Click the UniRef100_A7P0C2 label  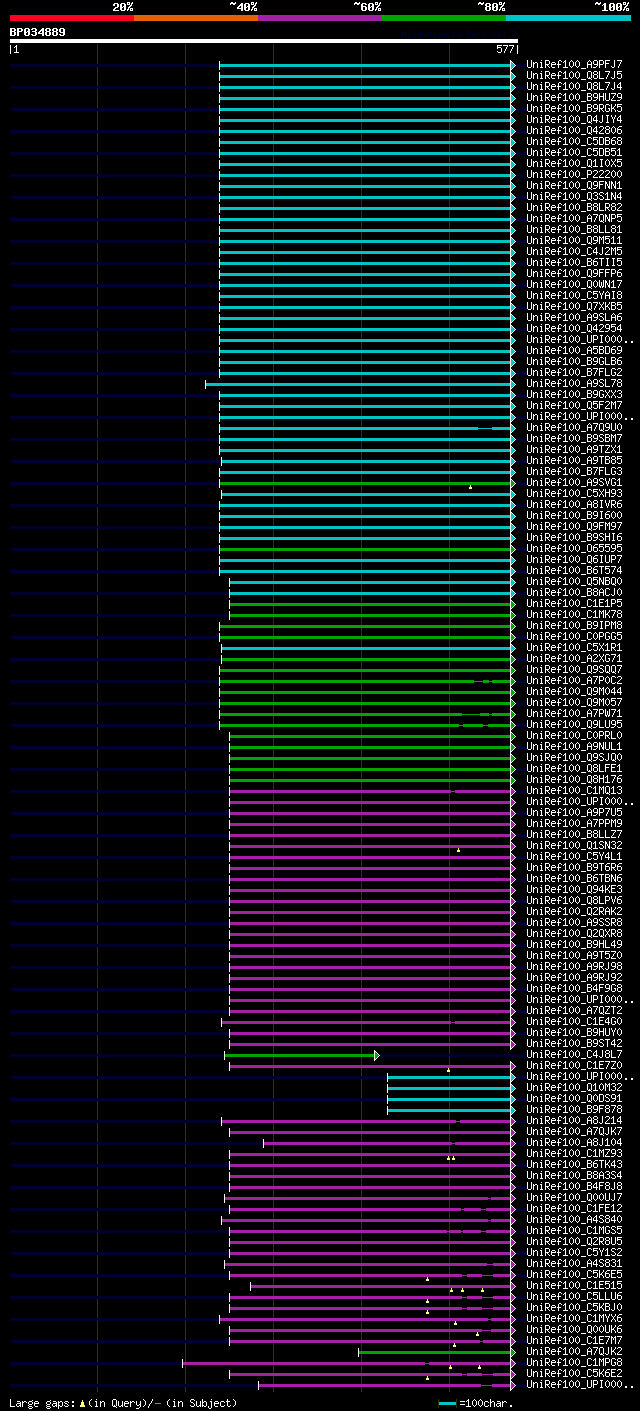(574, 680)
